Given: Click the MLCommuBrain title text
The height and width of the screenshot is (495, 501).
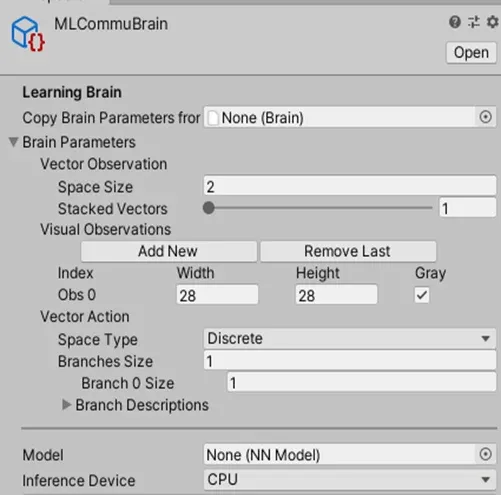Looking at the screenshot, I should pos(111,24).
